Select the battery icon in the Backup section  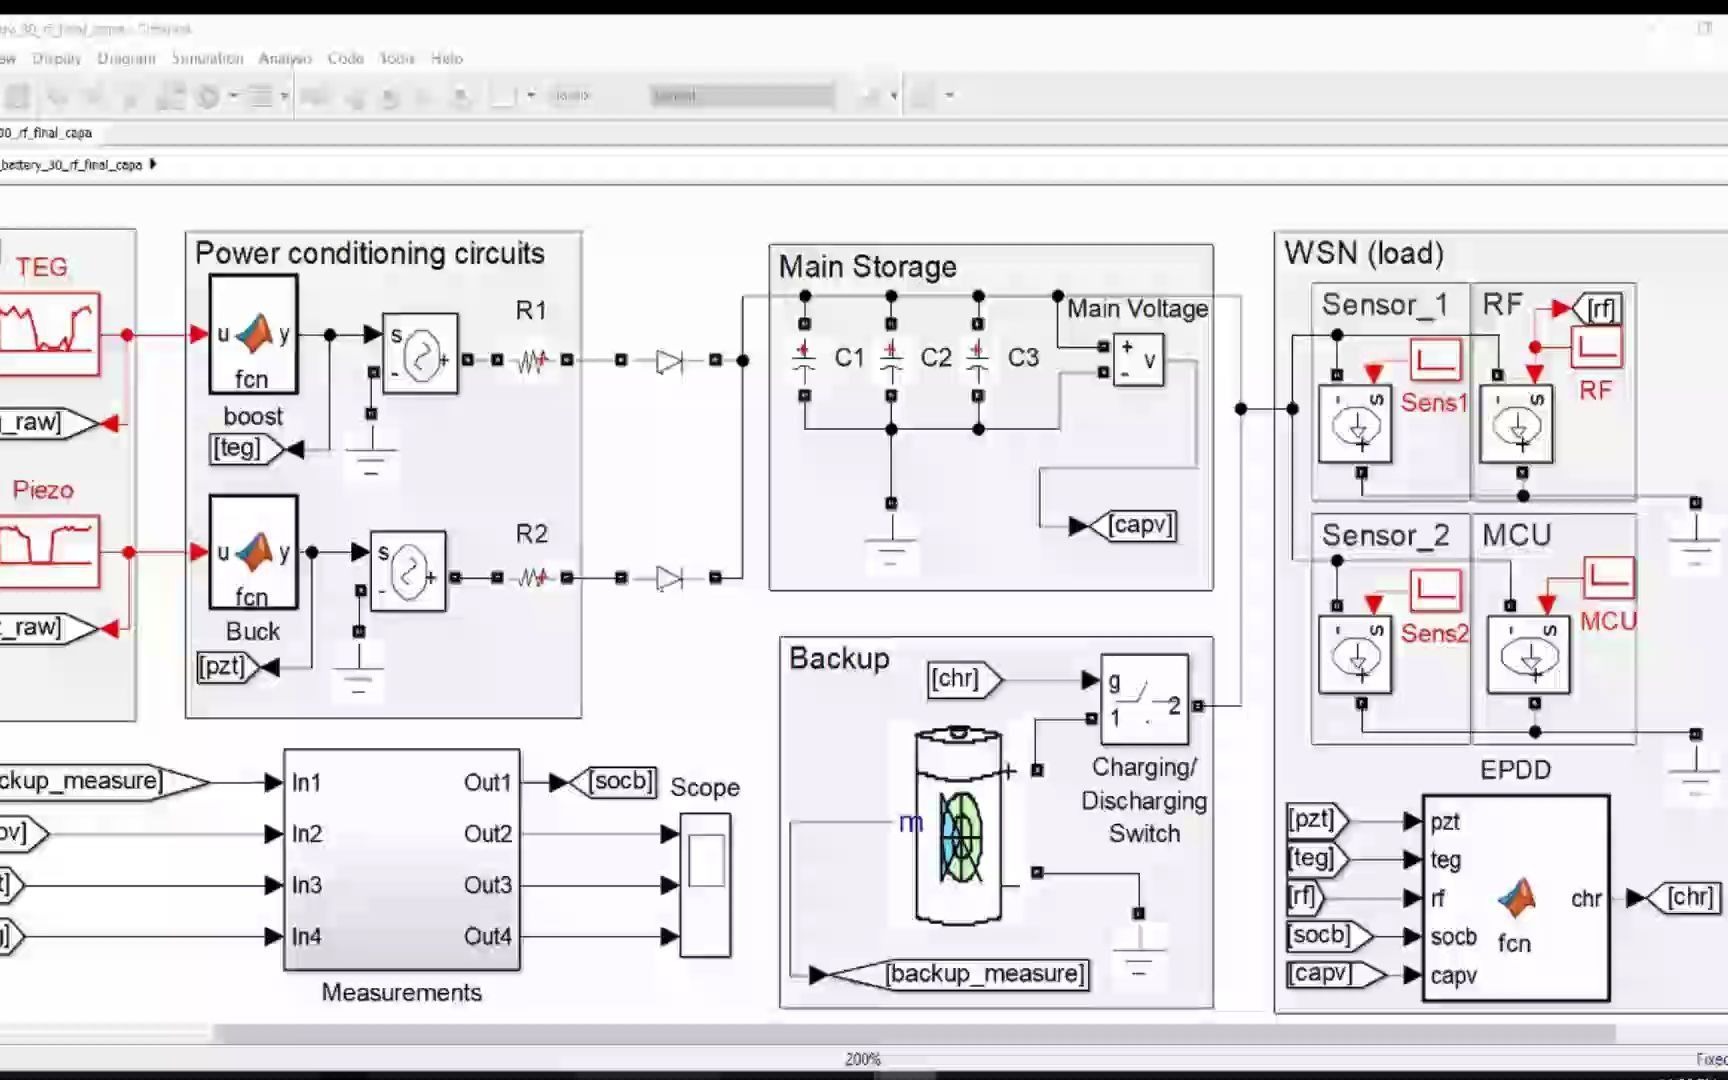[x=960, y=830]
